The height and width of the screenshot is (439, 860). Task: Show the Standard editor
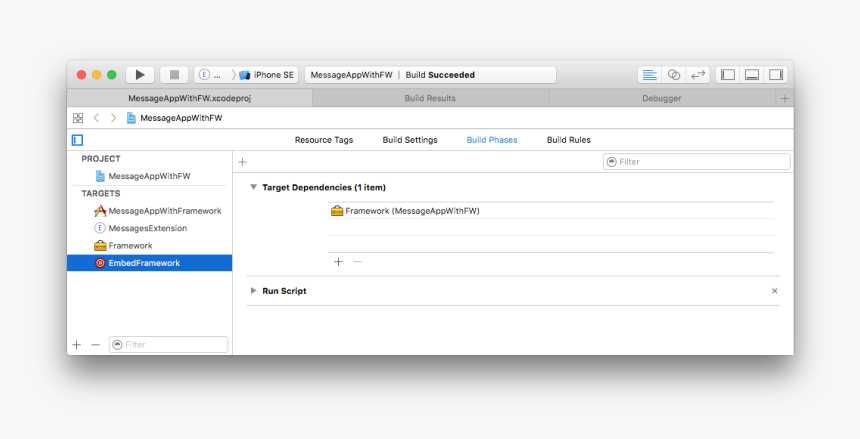[649, 75]
